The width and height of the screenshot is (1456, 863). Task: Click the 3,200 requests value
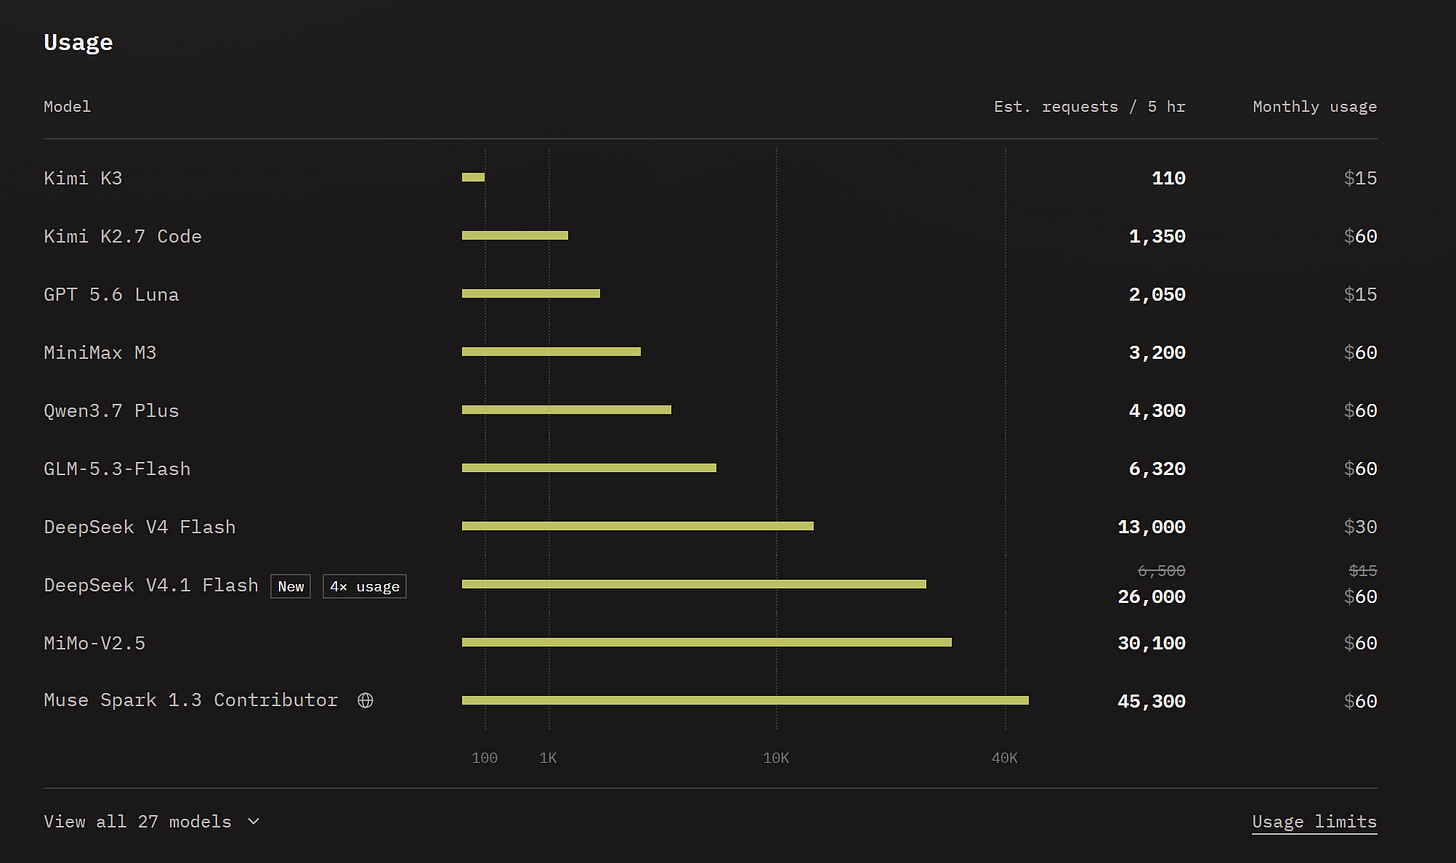click(1157, 352)
